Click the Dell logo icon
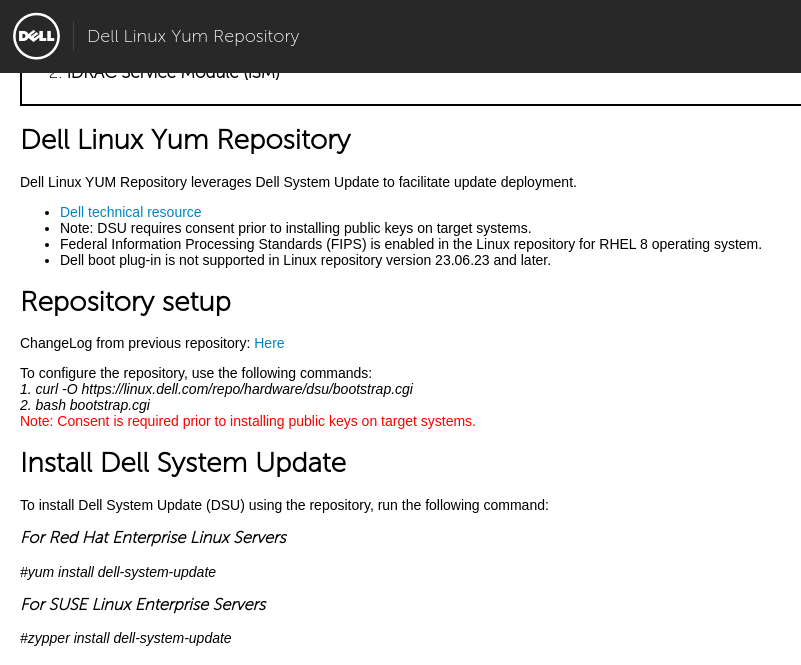The image size is (801, 665). pos(36,36)
